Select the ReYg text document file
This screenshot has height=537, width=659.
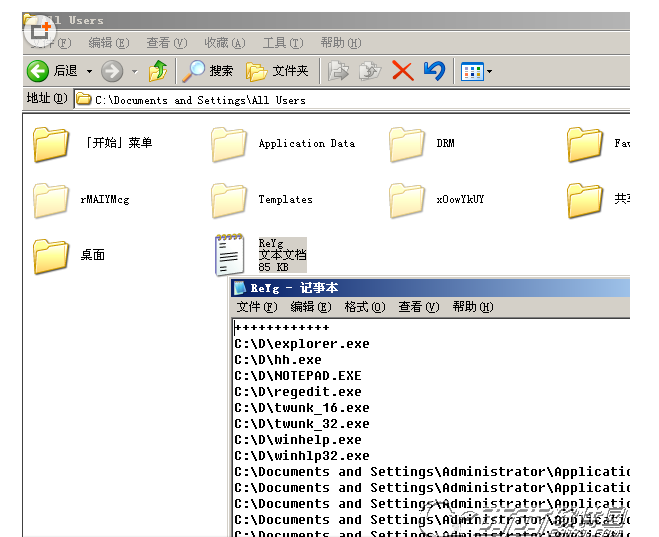(230, 254)
